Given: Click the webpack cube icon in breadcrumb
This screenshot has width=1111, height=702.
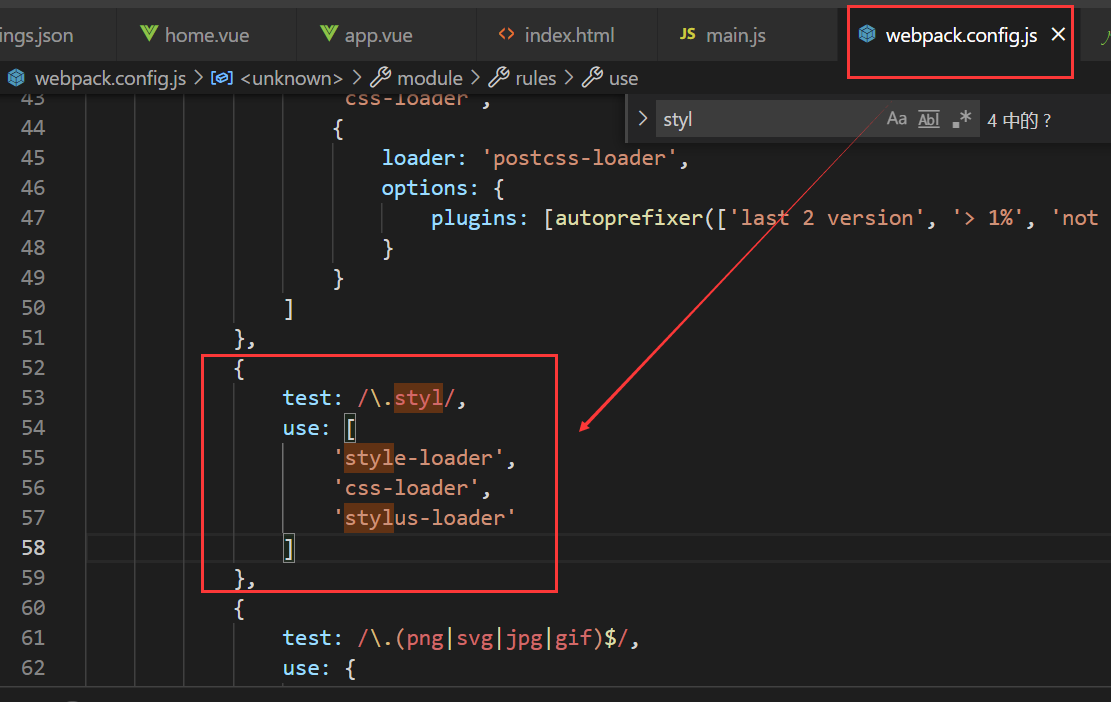Looking at the screenshot, I should coord(16,78).
